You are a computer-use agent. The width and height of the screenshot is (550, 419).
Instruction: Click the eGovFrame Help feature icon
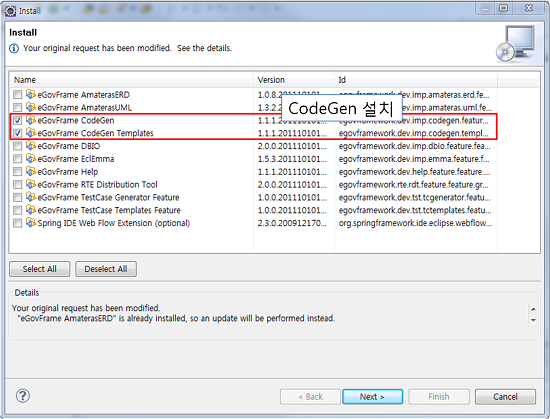click(31, 171)
